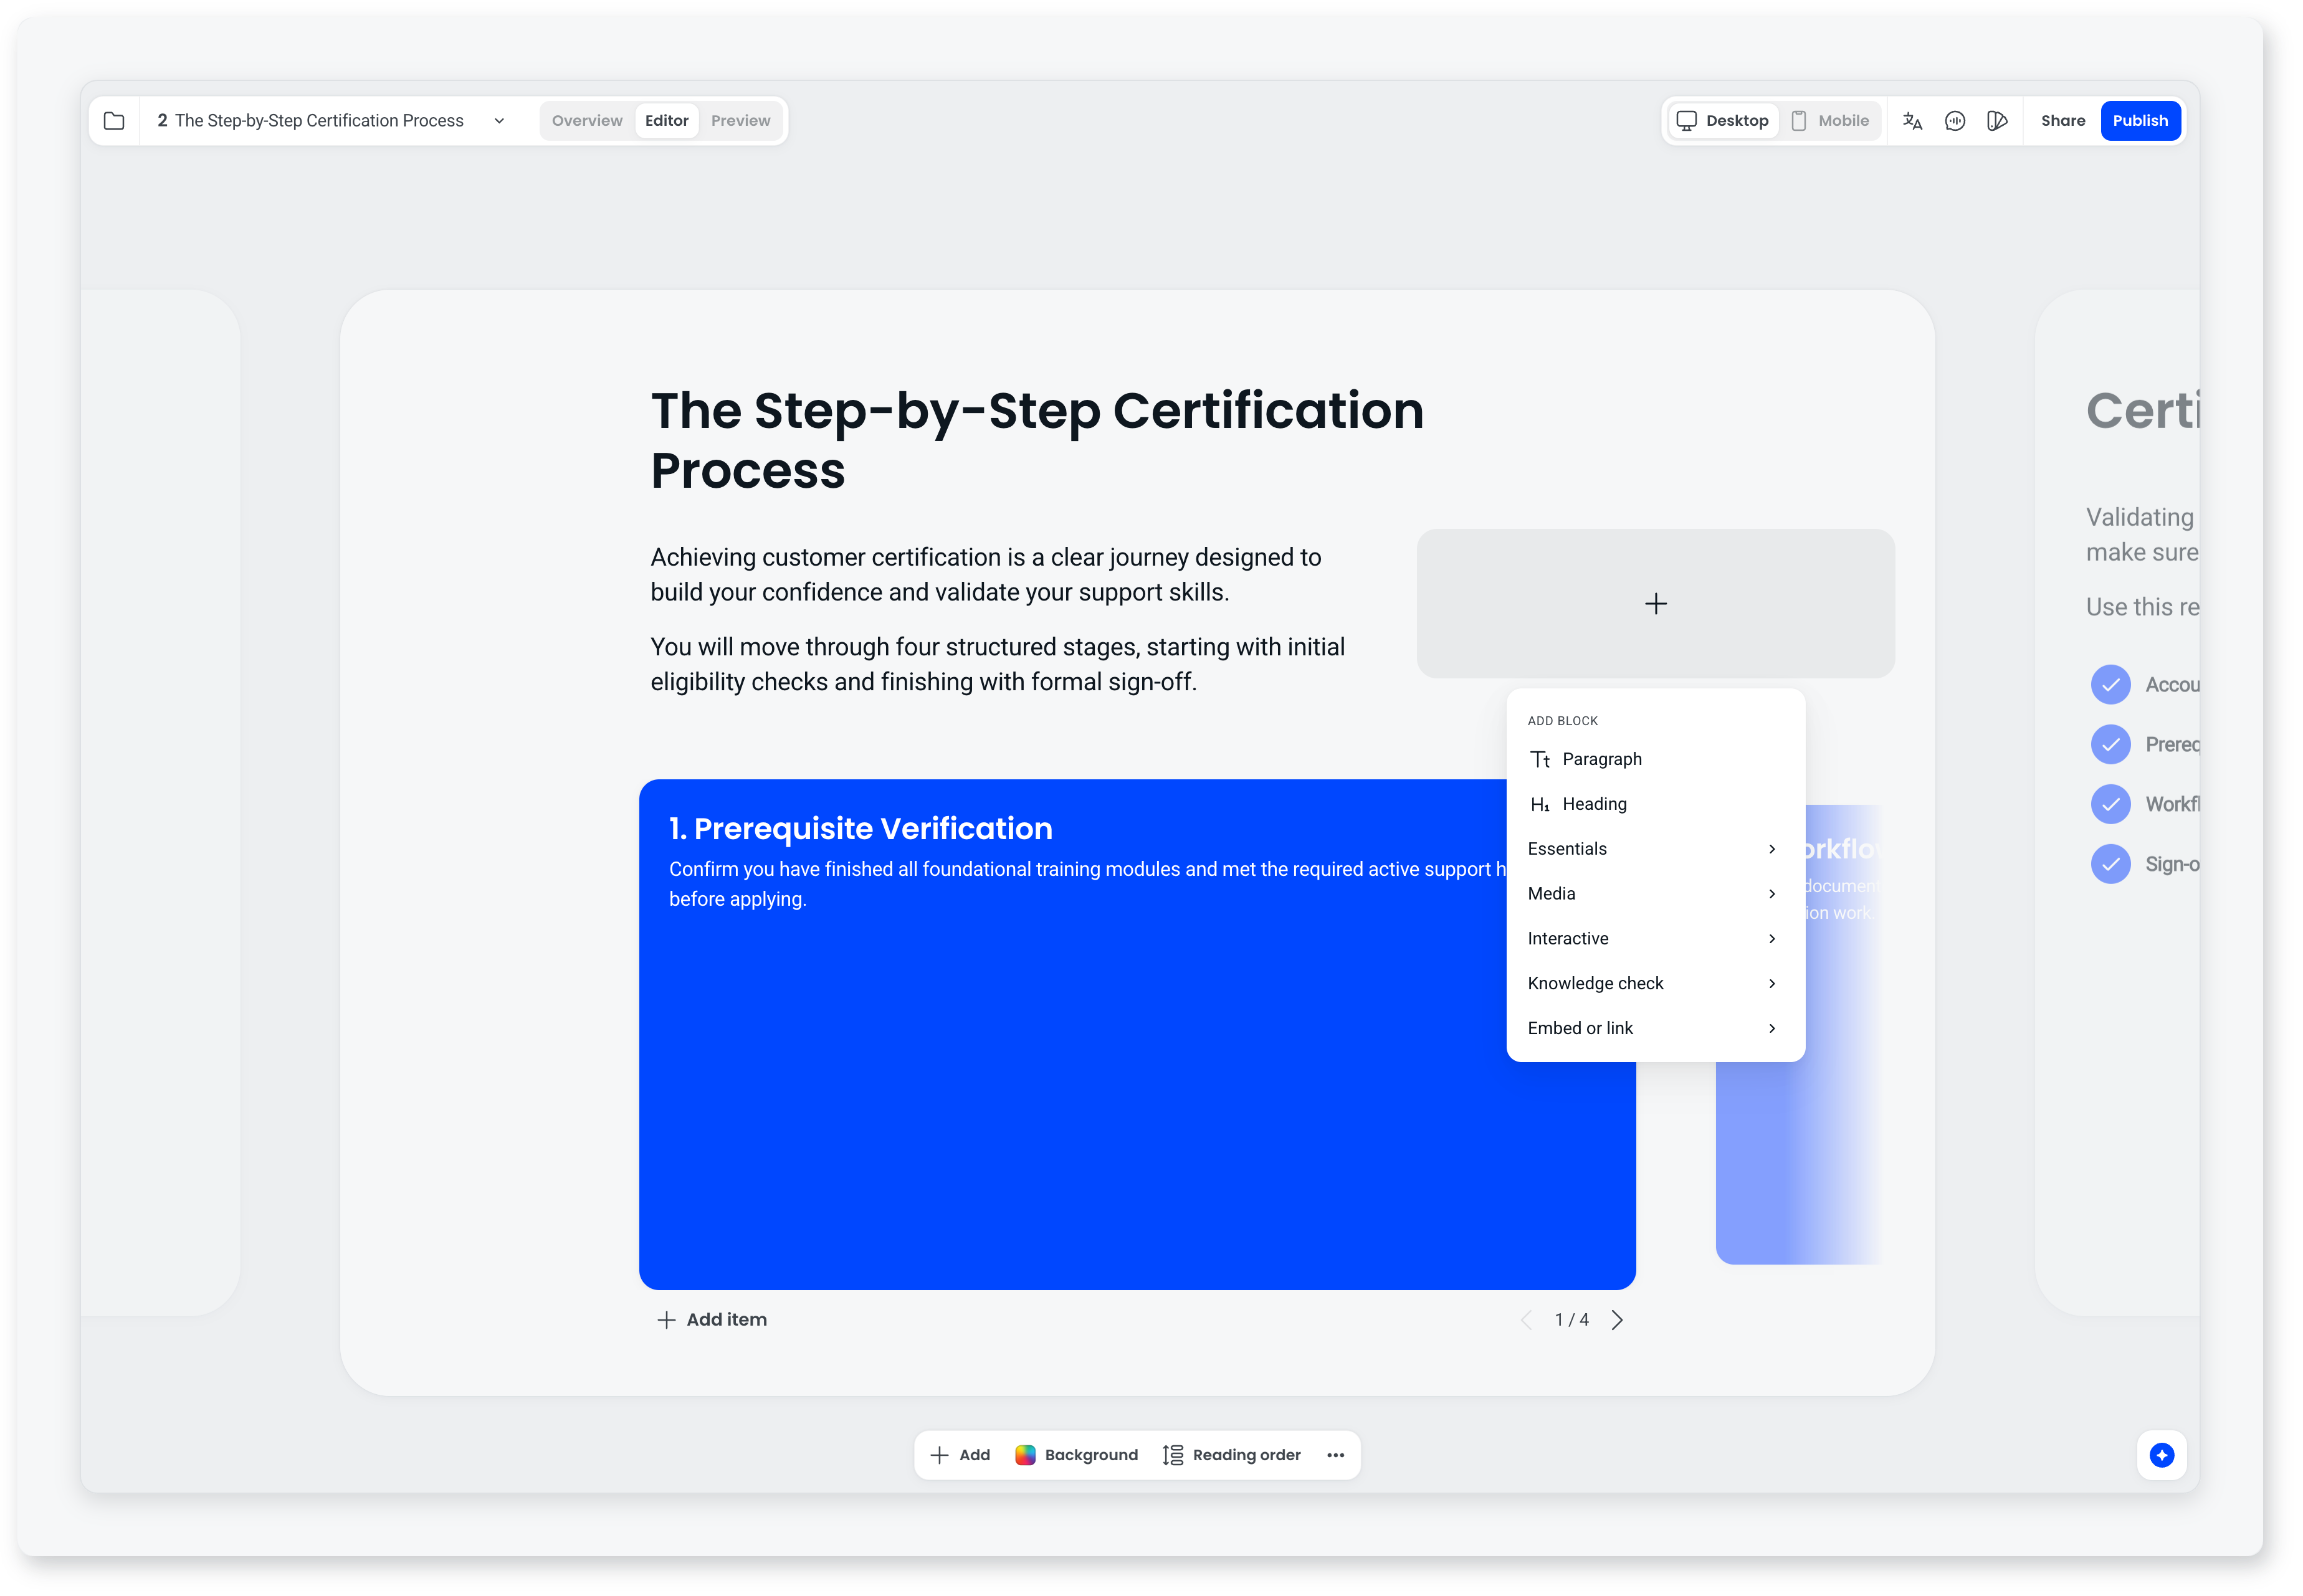Click the Share button
The width and height of the screenshot is (2303, 1596).
coord(2062,121)
